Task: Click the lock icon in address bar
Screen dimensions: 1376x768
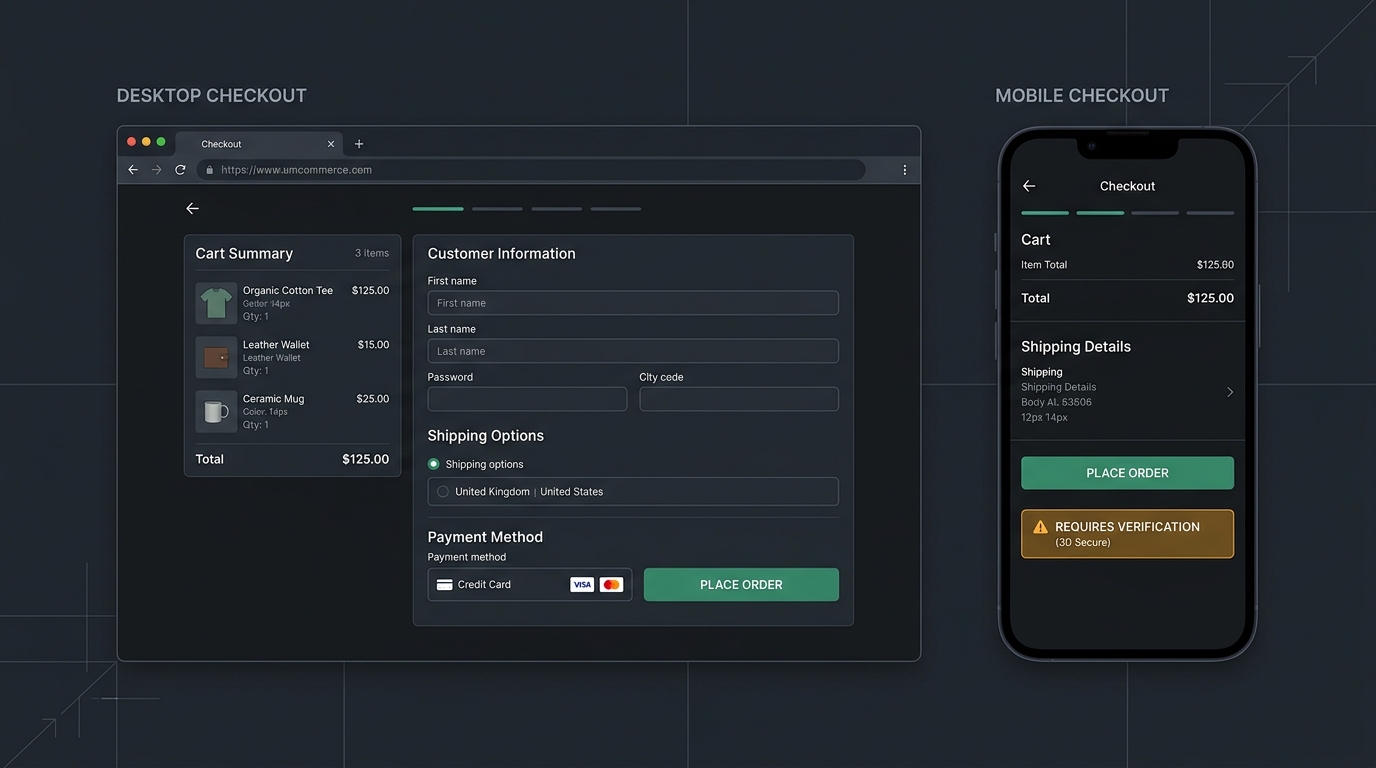Action: 209,170
